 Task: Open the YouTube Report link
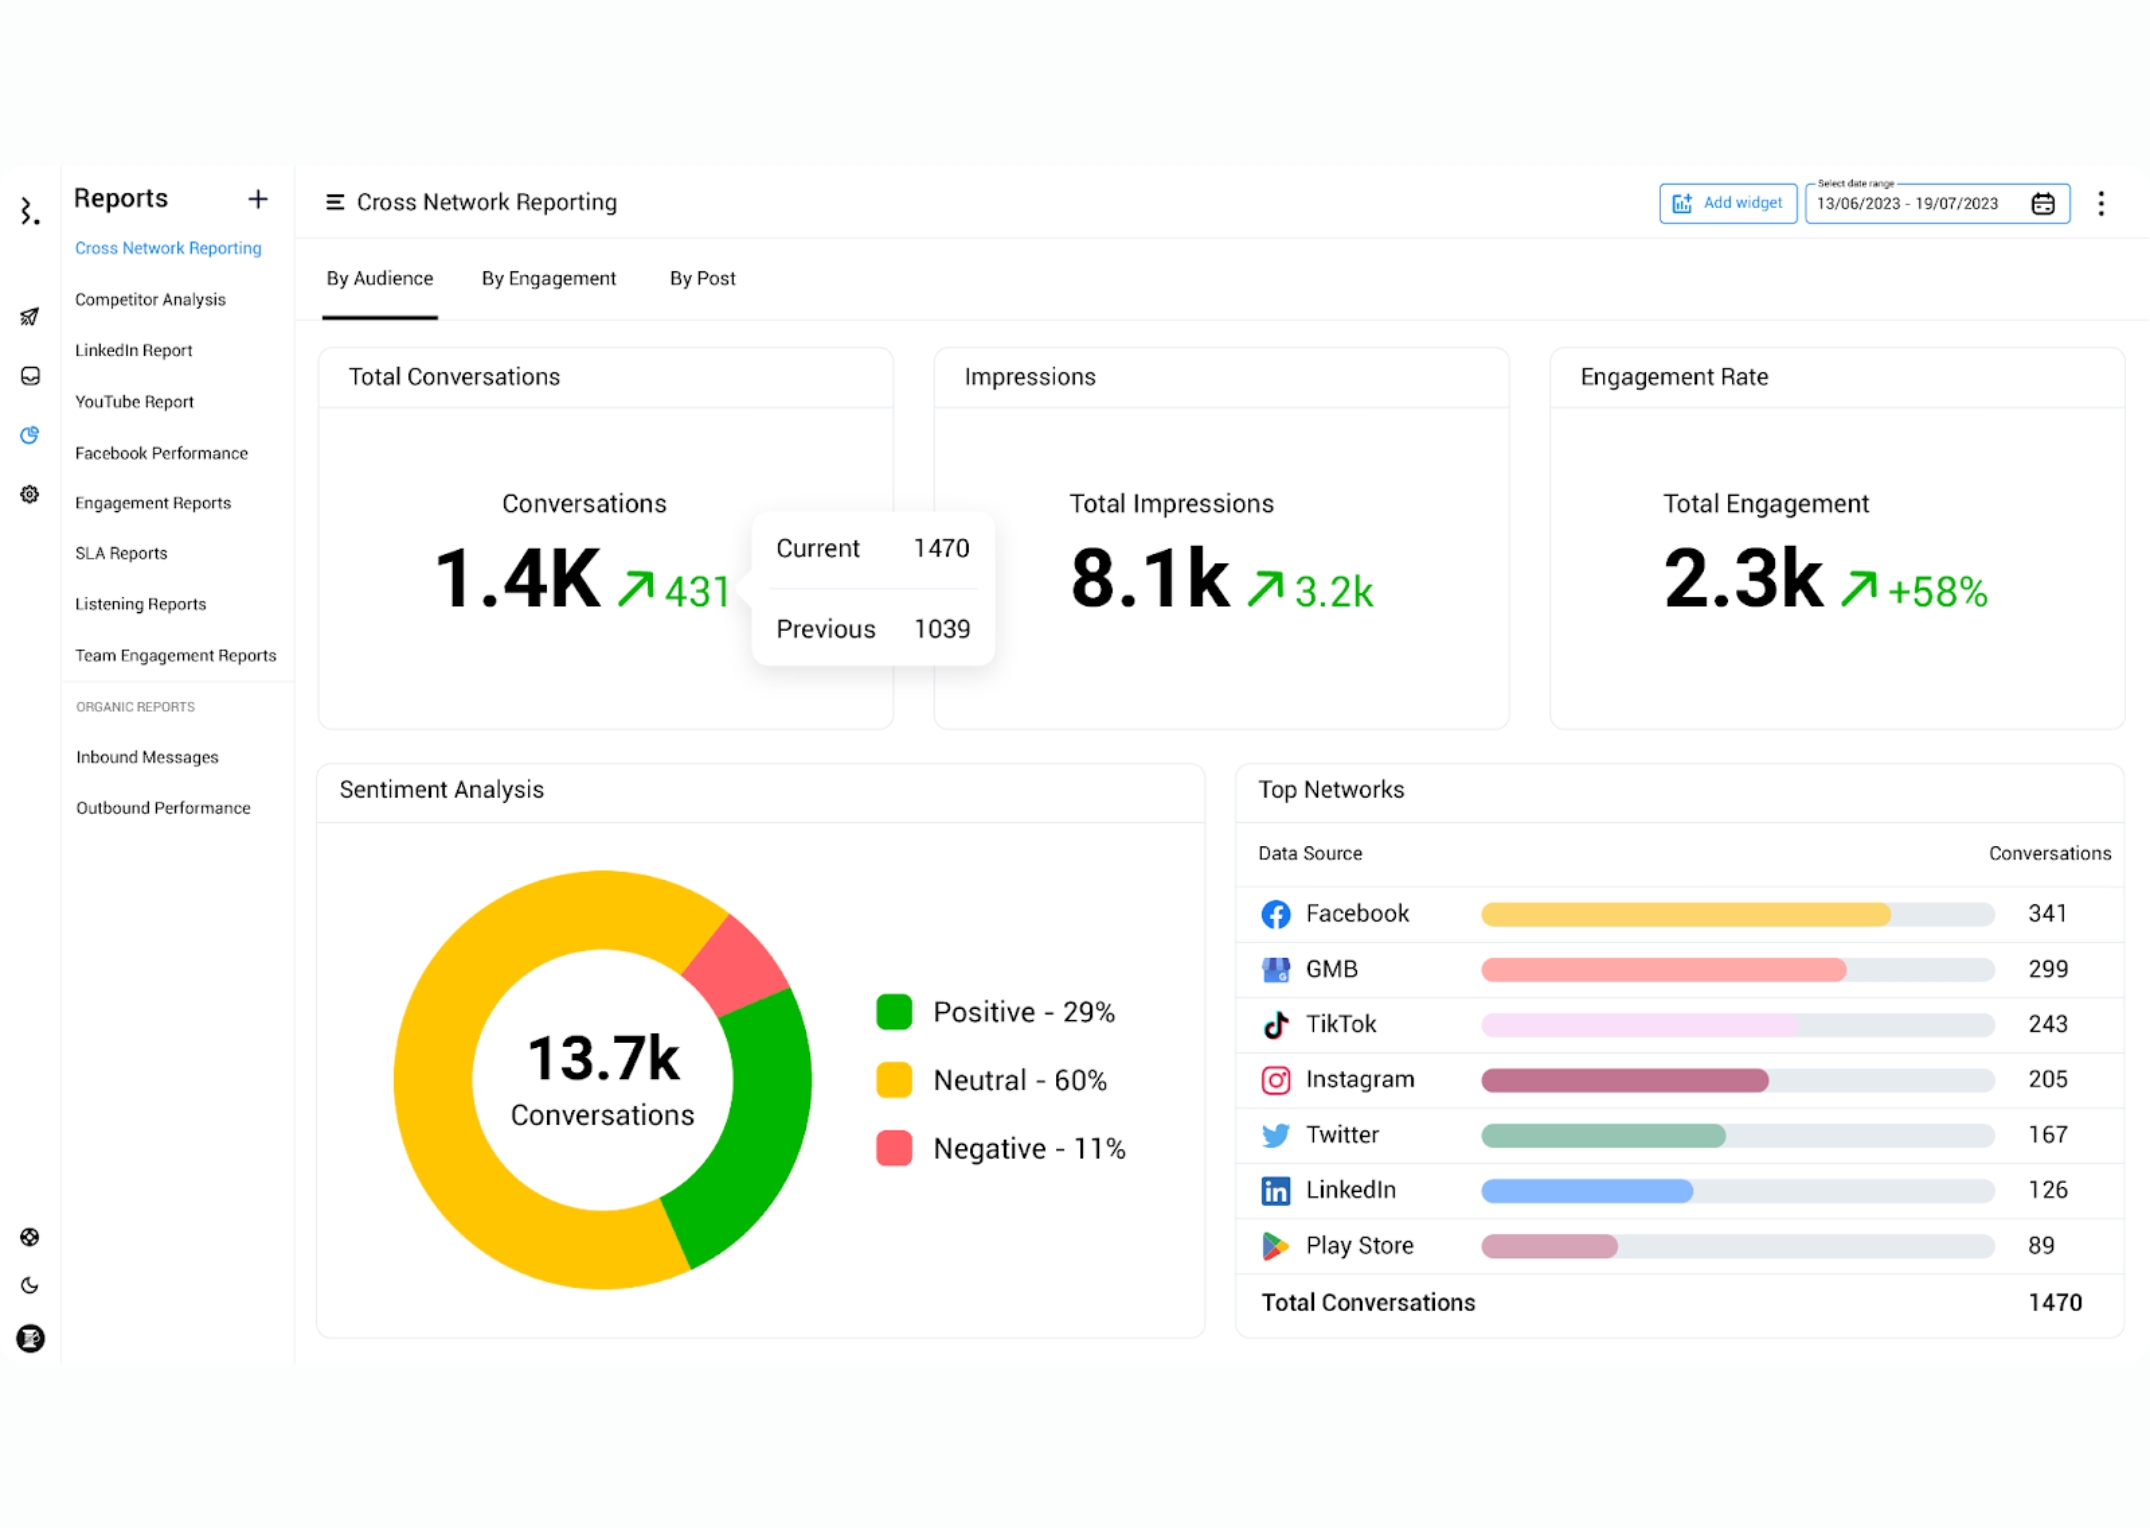tap(134, 401)
